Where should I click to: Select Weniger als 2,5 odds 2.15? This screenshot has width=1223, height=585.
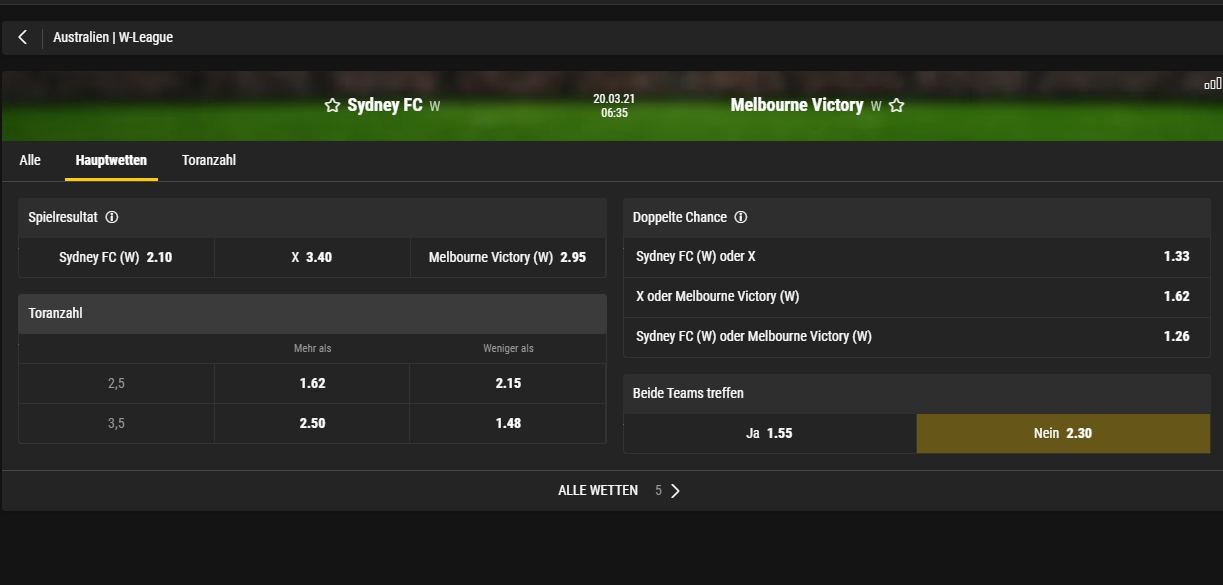pyautogui.click(x=508, y=383)
